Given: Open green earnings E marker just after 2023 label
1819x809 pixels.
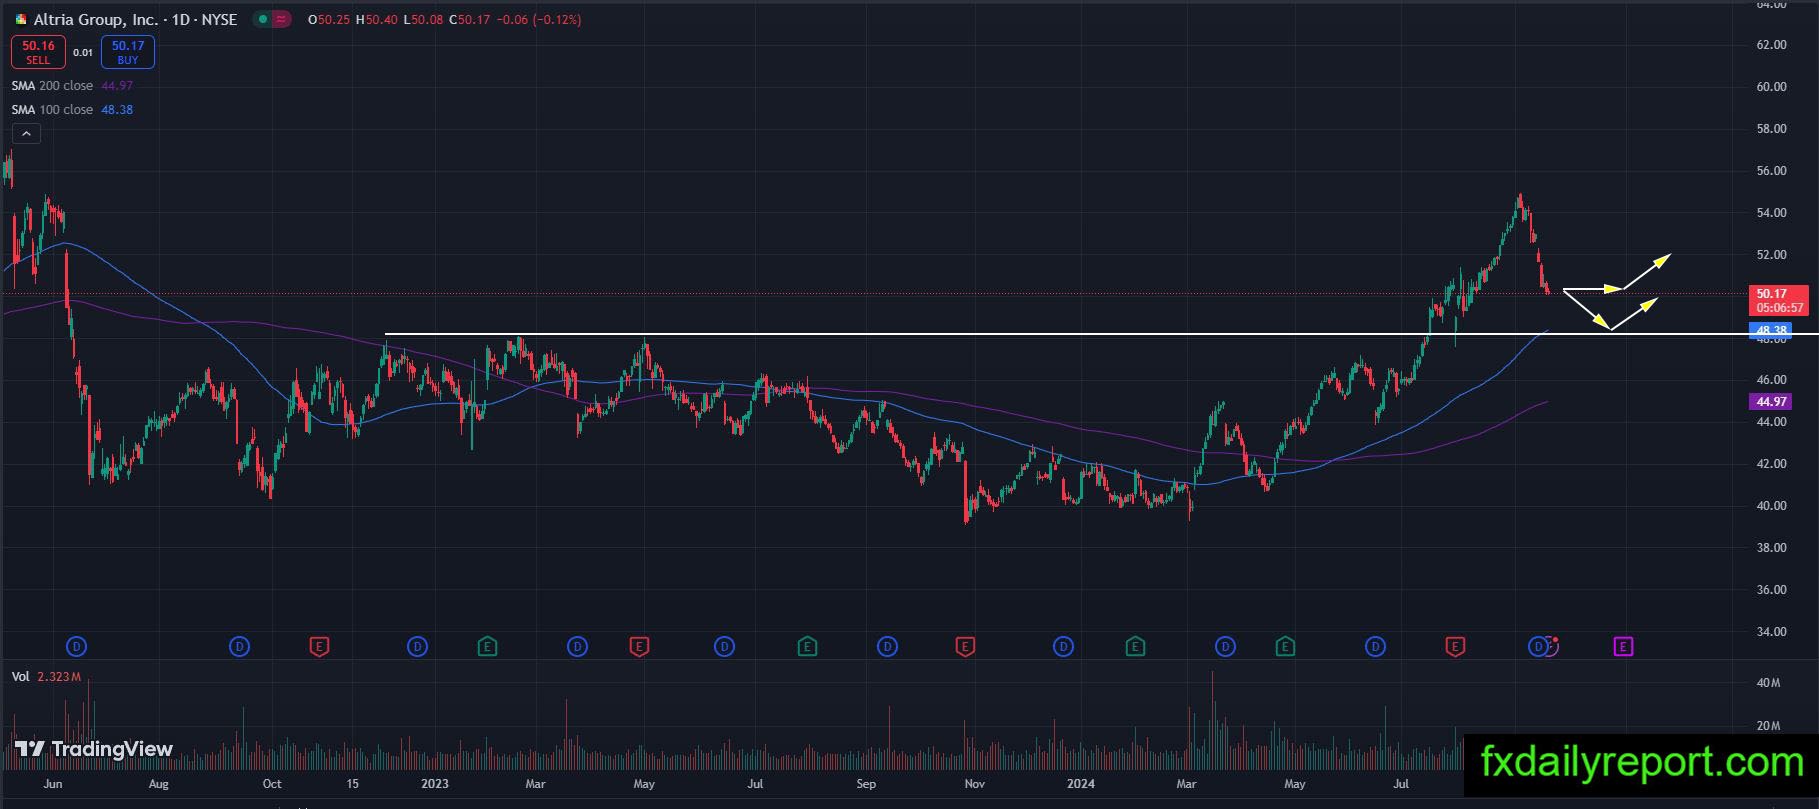Looking at the screenshot, I should pos(487,647).
